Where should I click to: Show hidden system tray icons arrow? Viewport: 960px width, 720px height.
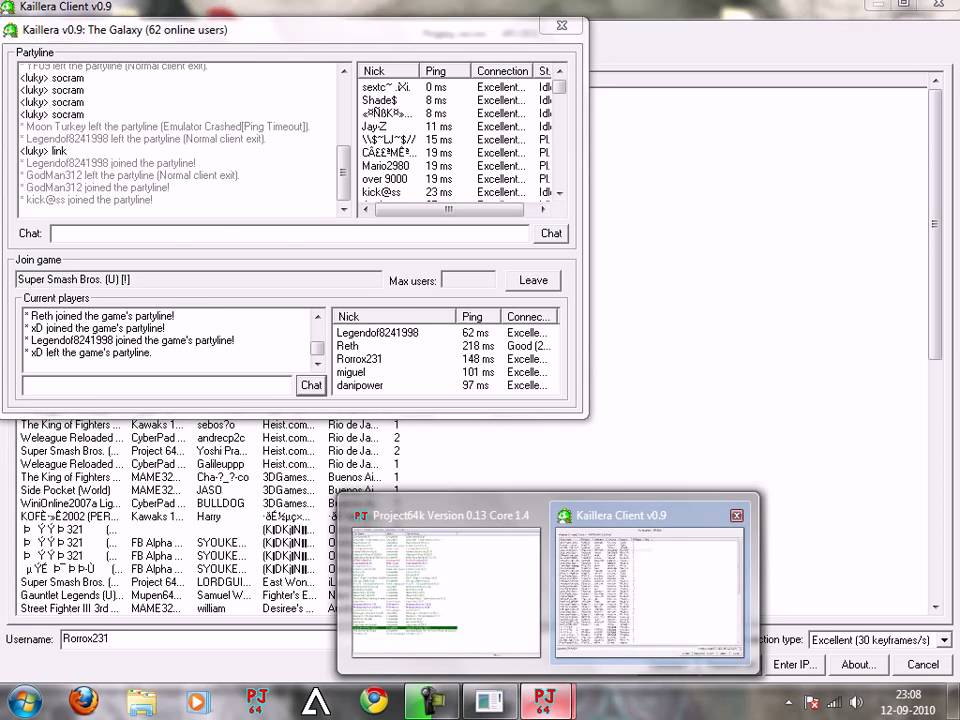click(789, 703)
